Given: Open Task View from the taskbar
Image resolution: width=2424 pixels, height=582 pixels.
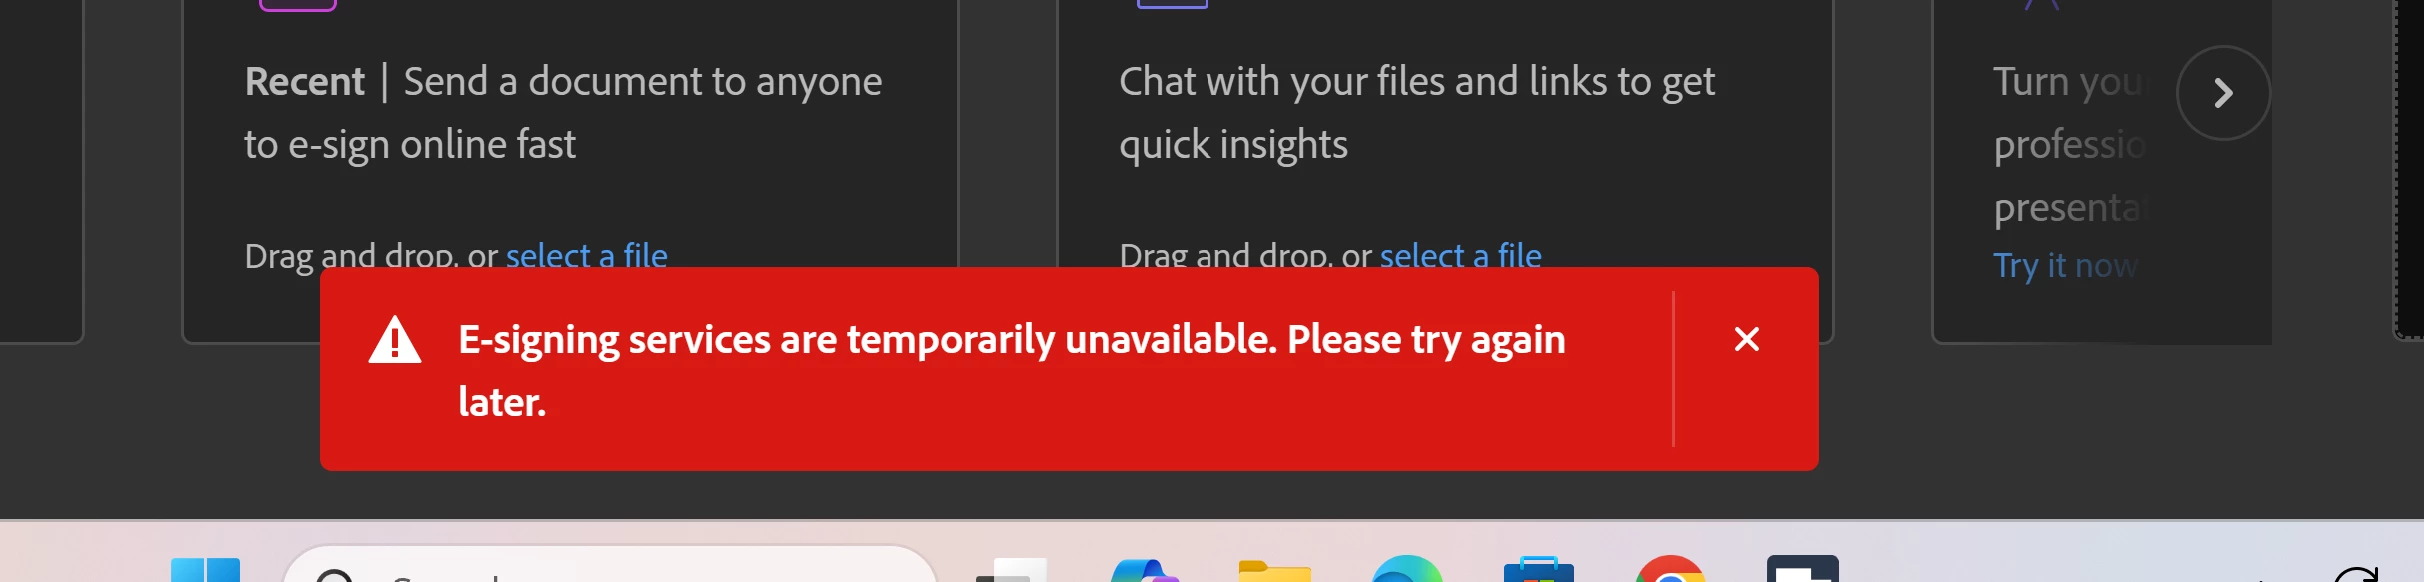Looking at the screenshot, I should coord(1011,570).
